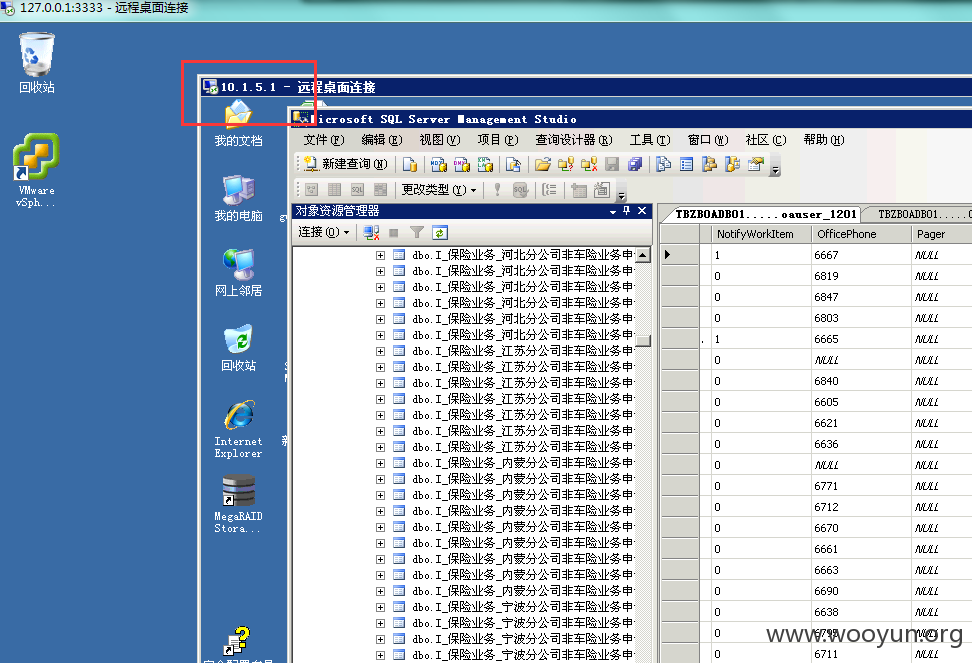Click the Add Group By icon

coord(549,190)
